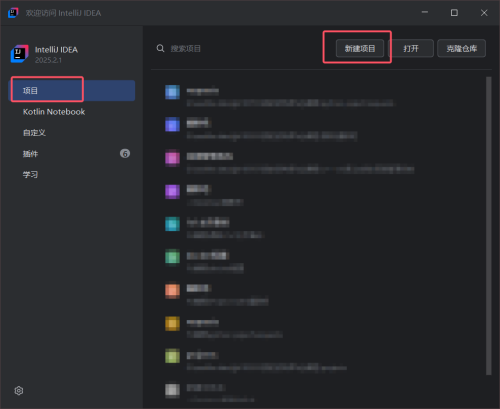Click the IntelliJ icon in title bar
Image resolution: width=500 pixels, height=409 pixels.
click(x=13, y=13)
